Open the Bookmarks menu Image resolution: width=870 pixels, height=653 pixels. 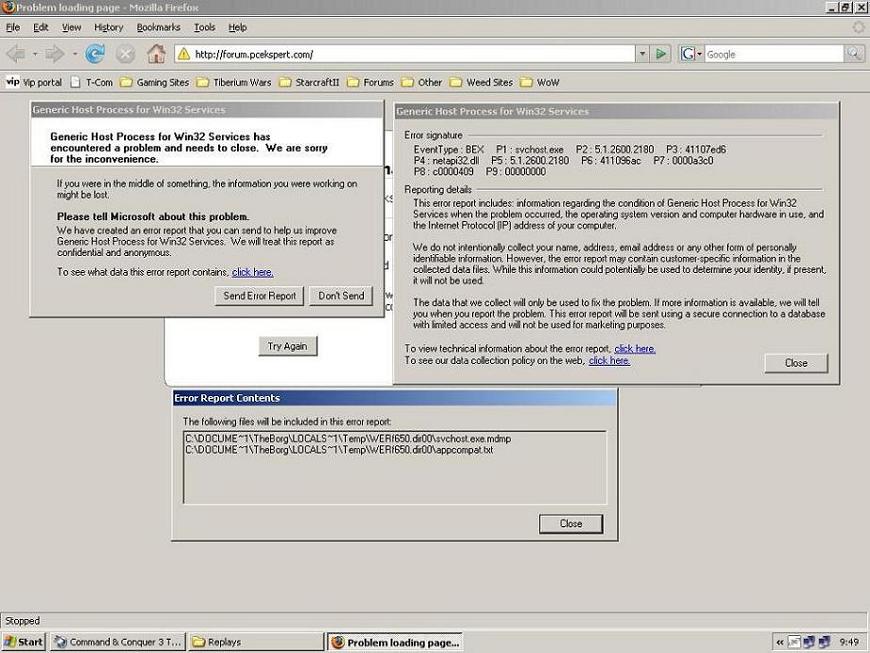158,27
